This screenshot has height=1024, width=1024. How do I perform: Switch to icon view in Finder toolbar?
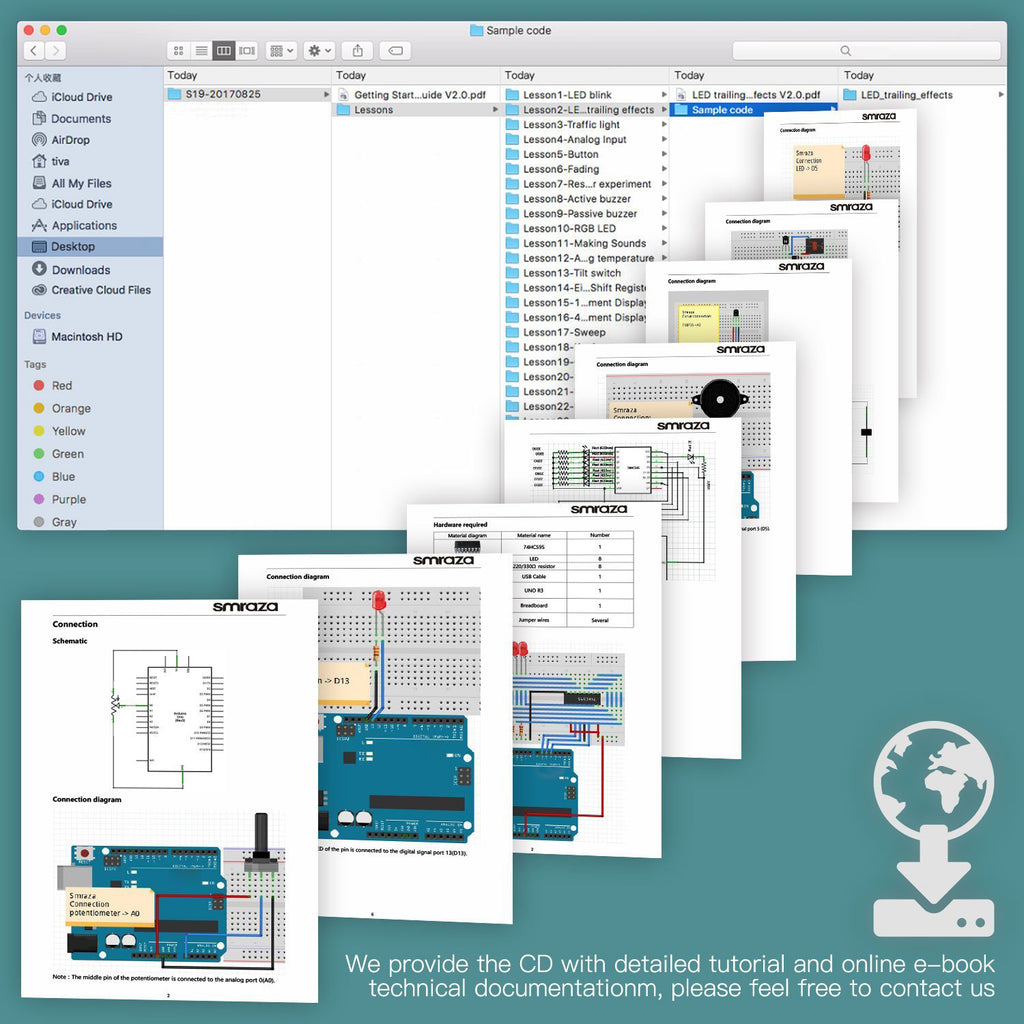[x=179, y=50]
